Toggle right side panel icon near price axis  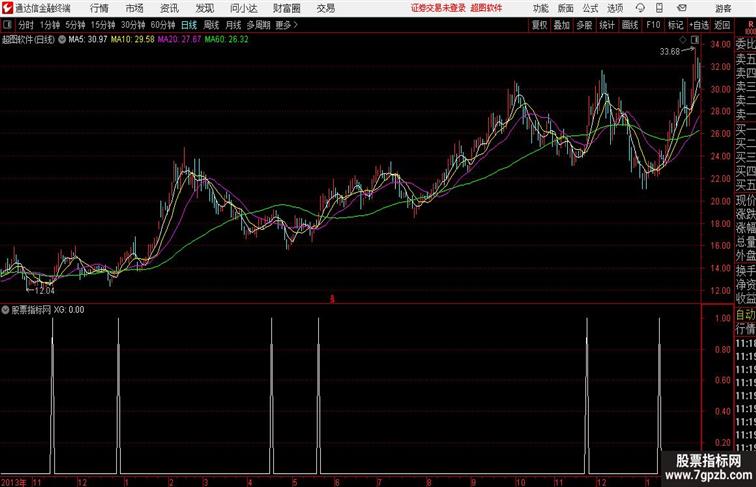[694, 40]
